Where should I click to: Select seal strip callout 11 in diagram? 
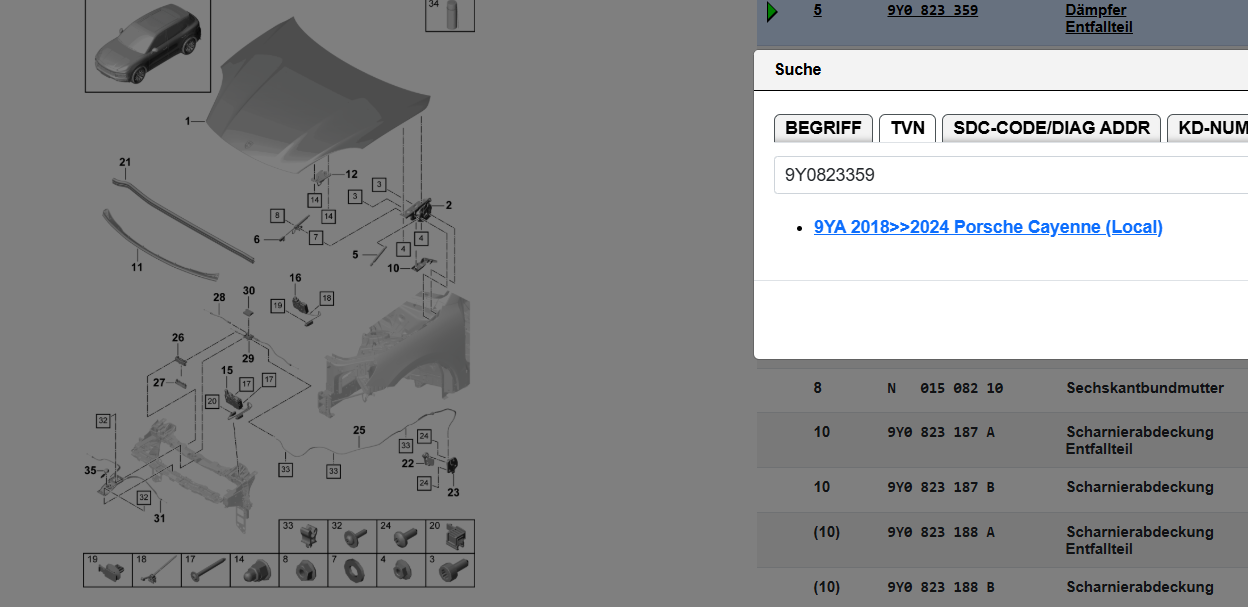[137, 267]
